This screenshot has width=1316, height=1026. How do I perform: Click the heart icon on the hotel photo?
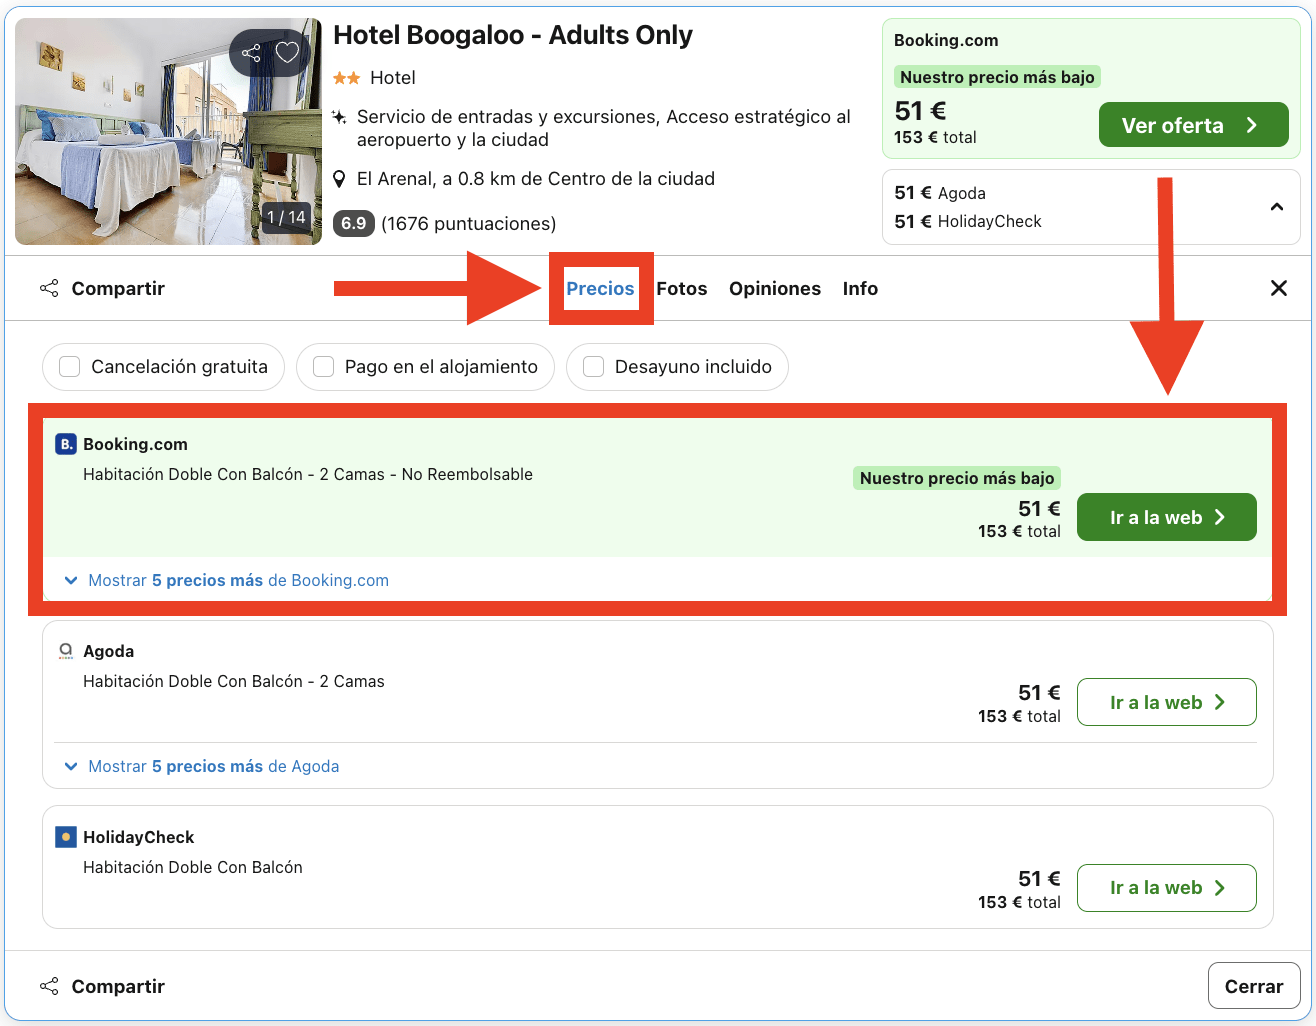click(x=287, y=52)
